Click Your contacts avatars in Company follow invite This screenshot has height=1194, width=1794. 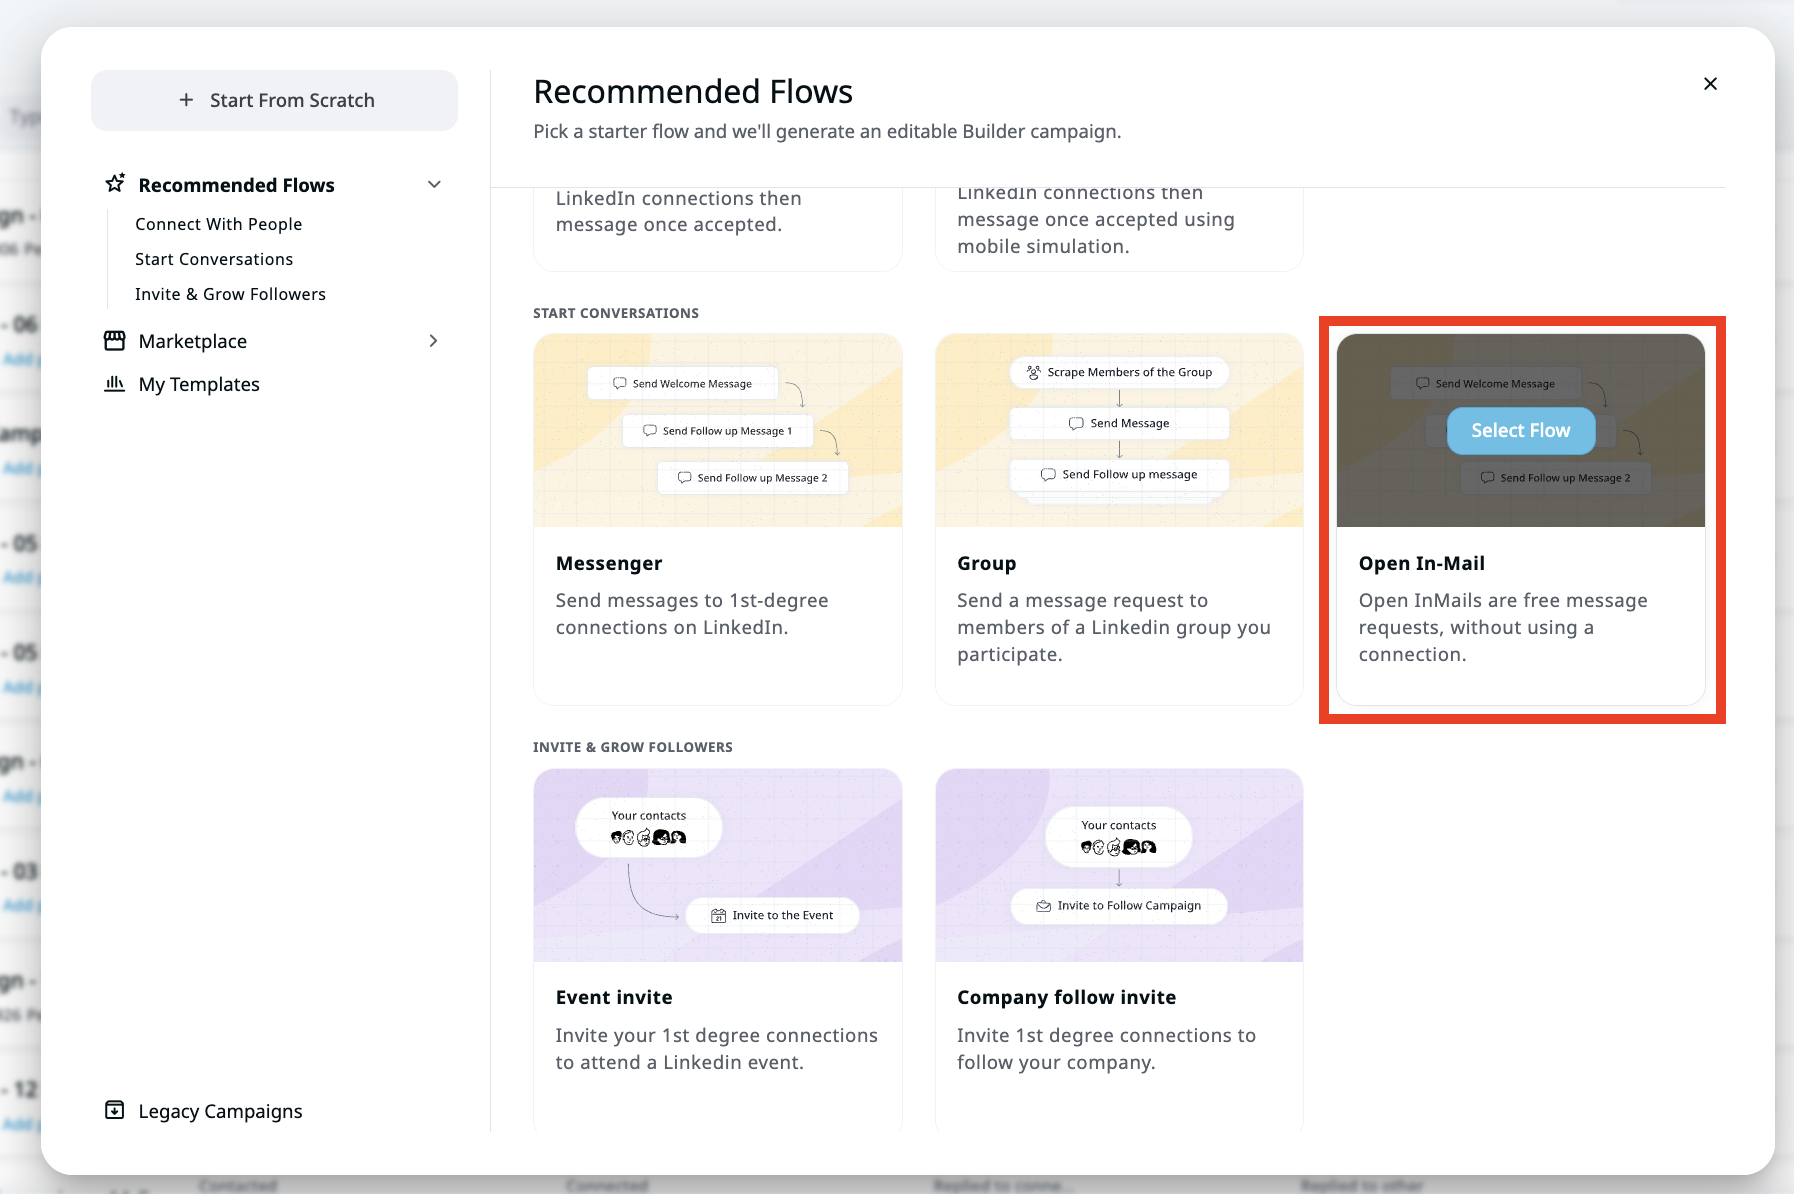(1119, 847)
